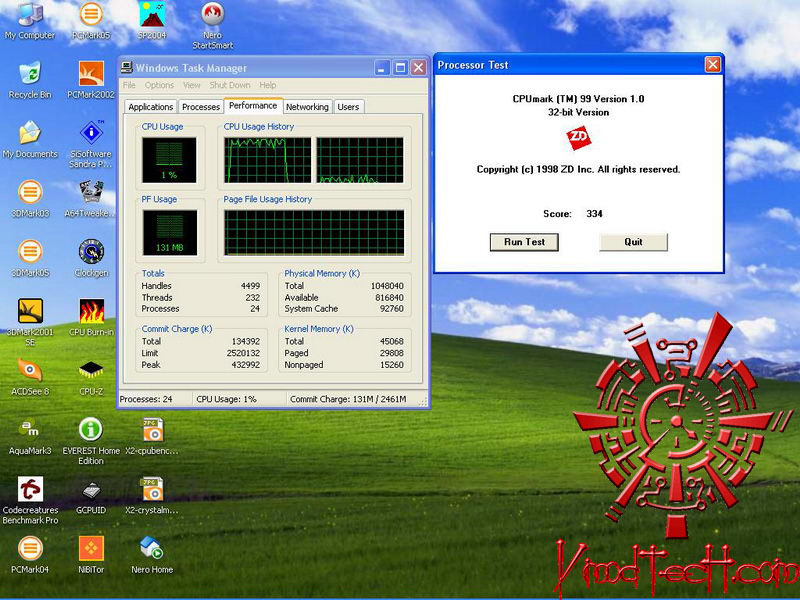Minimize the Windows Task Manager window
This screenshot has height=600, width=800.
pos(382,67)
